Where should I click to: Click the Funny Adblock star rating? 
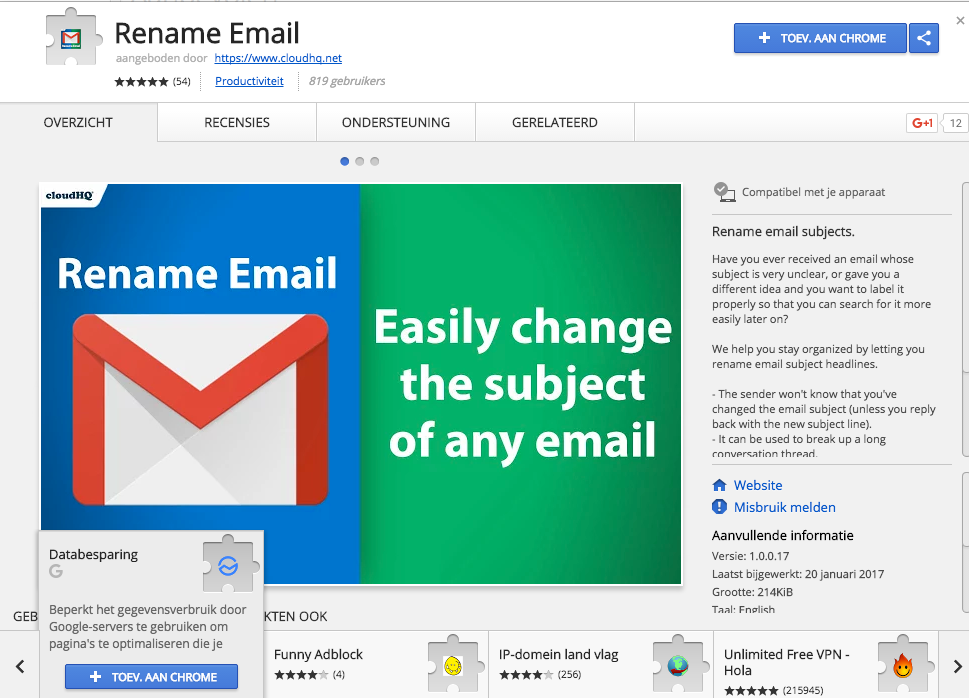pyautogui.click(x=301, y=675)
